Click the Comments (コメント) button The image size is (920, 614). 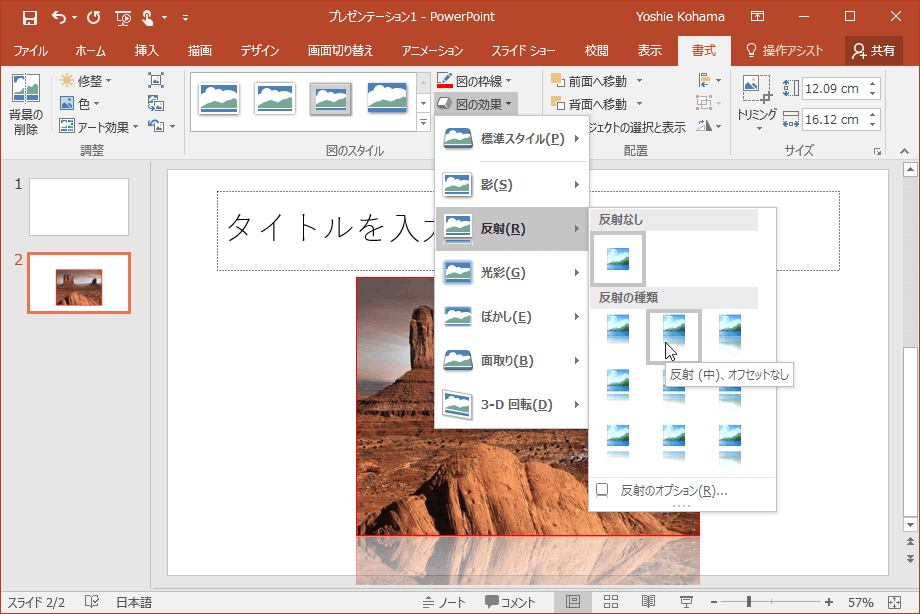(x=510, y=602)
